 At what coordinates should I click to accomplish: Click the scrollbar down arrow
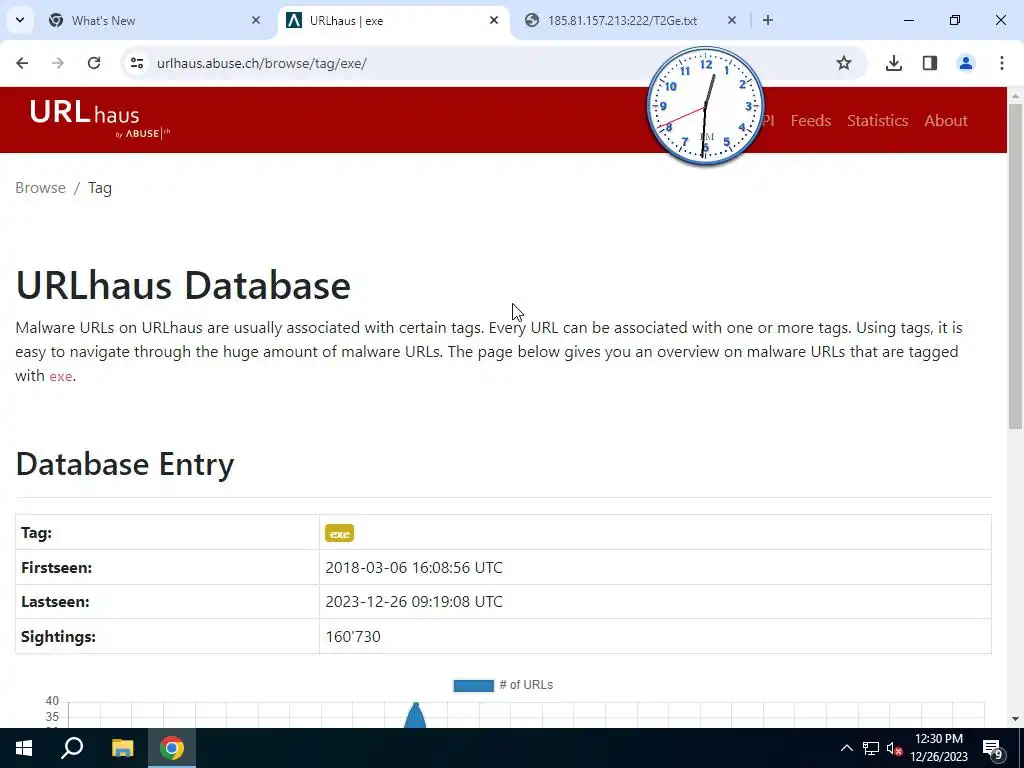pos(1015,719)
